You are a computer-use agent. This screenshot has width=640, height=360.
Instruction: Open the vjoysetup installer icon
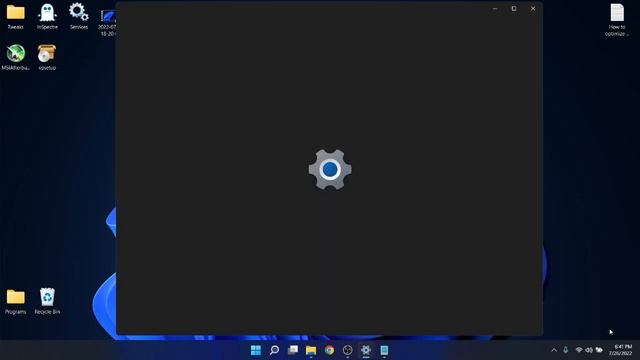(x=47, y=57)
